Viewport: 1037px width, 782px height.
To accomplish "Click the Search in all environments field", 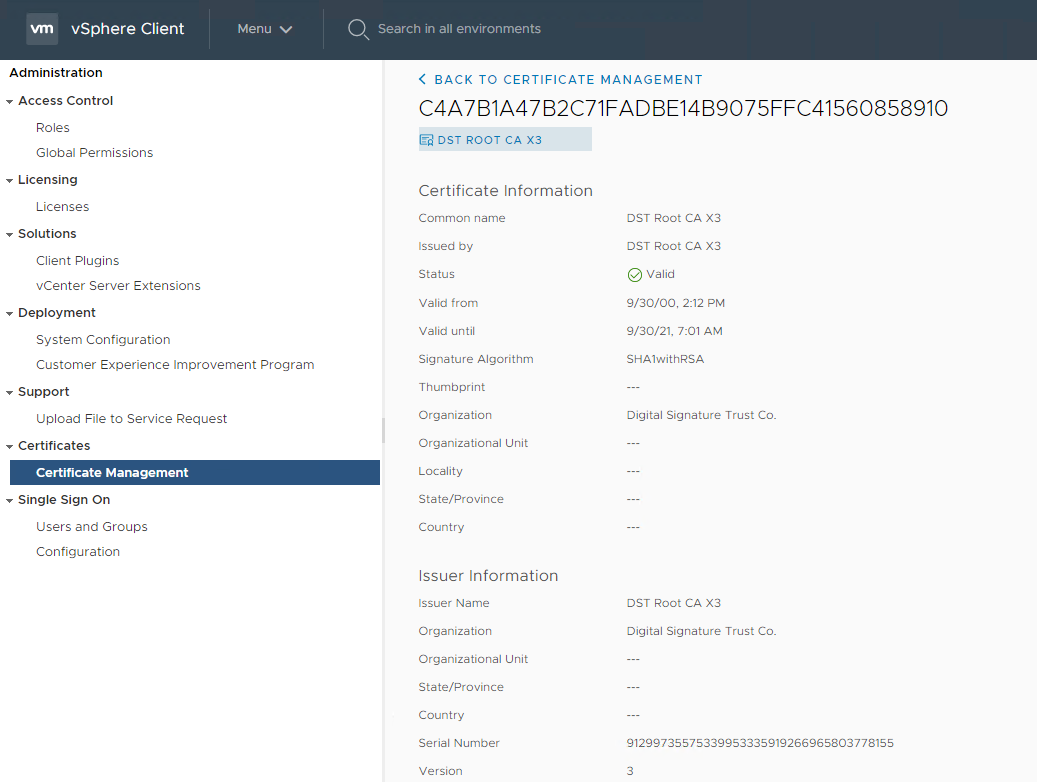I will 459,29.
